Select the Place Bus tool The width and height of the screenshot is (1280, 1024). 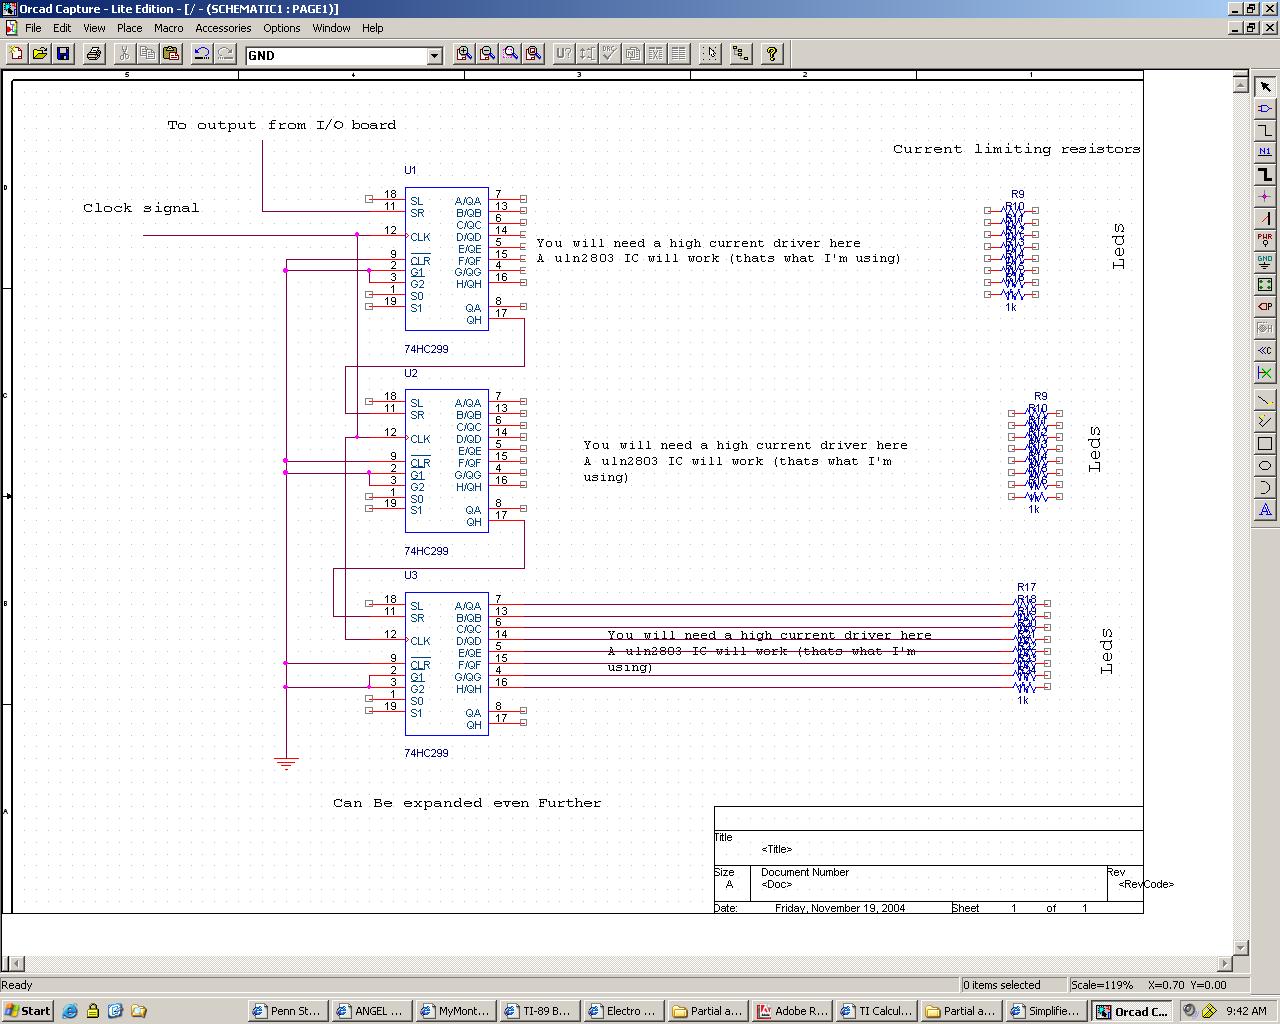(1265, 174)
